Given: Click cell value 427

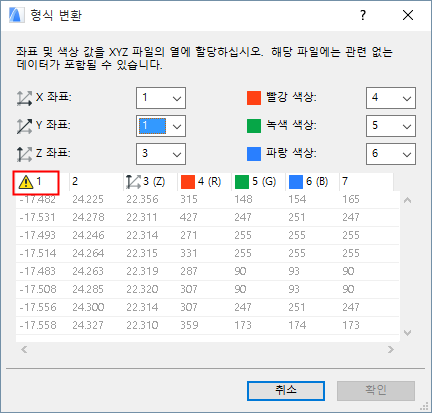Looking at the screenshot, I should pos(189,217).
